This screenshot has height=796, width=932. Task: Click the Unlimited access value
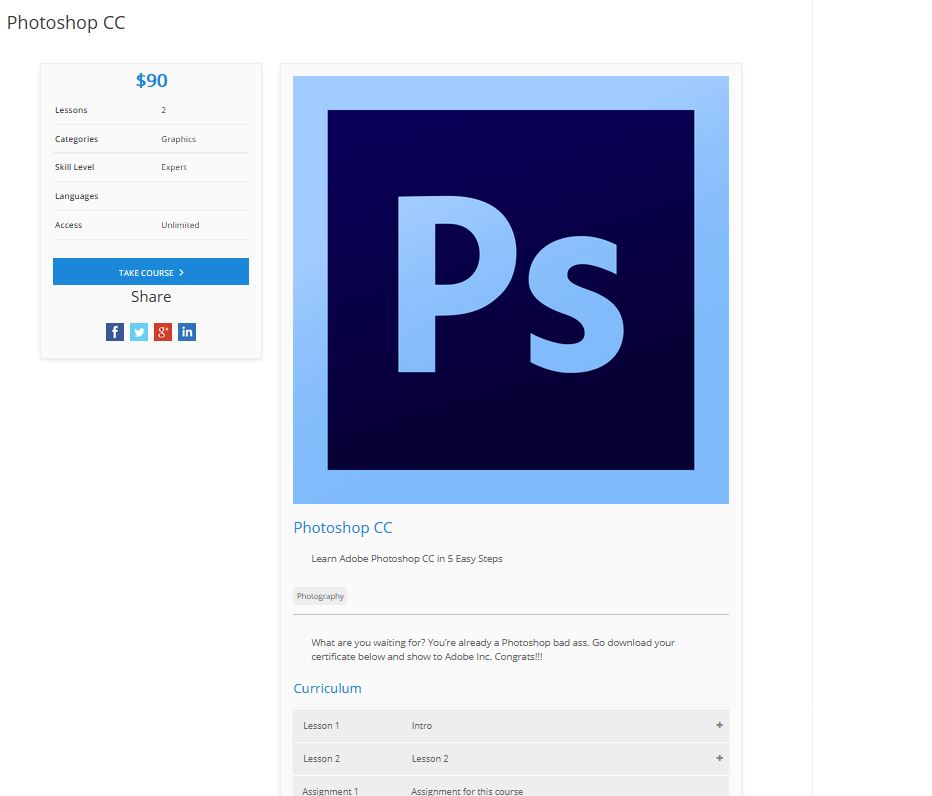coord(180,225)
